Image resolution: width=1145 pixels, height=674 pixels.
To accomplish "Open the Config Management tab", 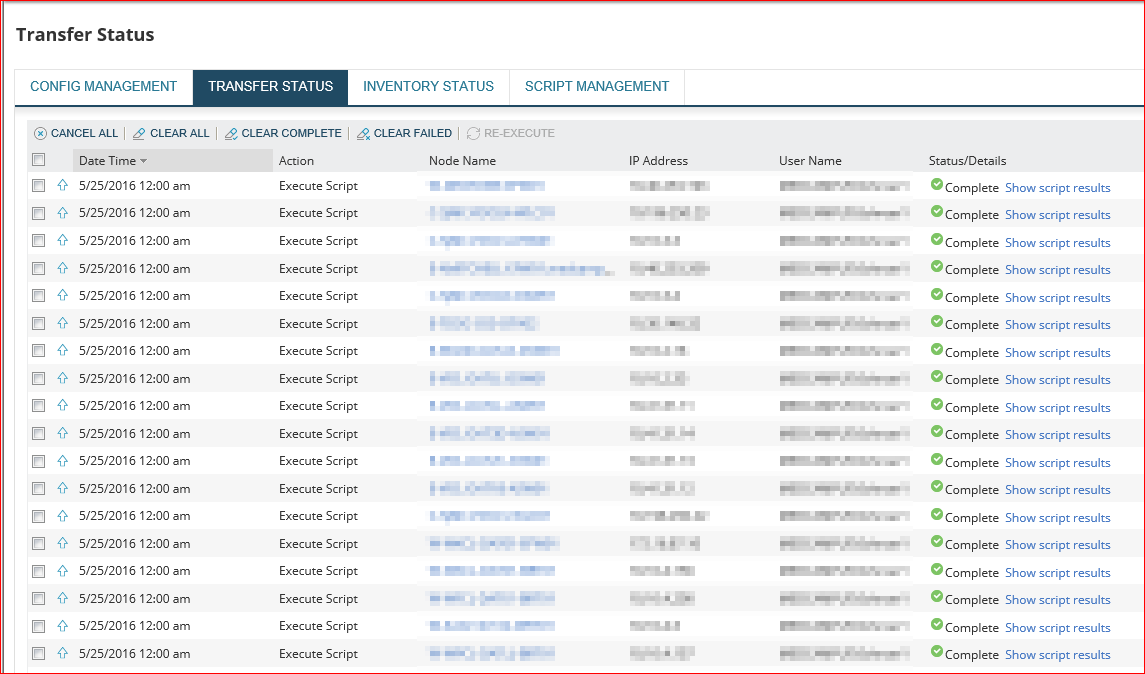I will [104, 87].
